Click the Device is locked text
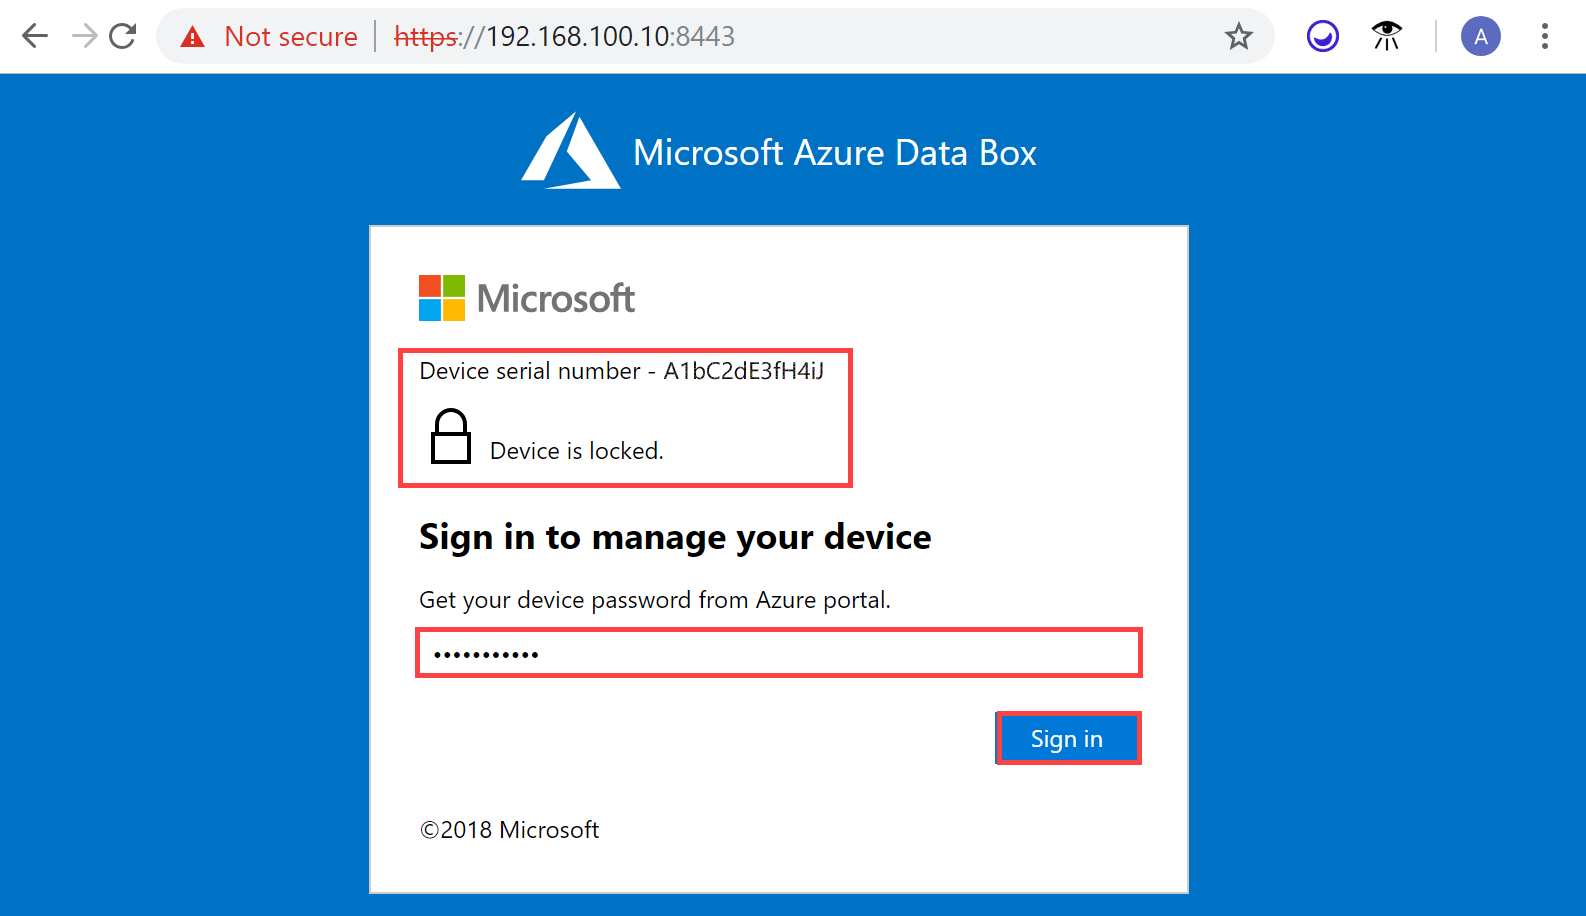This screenshot has height=916, width=1586. [577, 451]
